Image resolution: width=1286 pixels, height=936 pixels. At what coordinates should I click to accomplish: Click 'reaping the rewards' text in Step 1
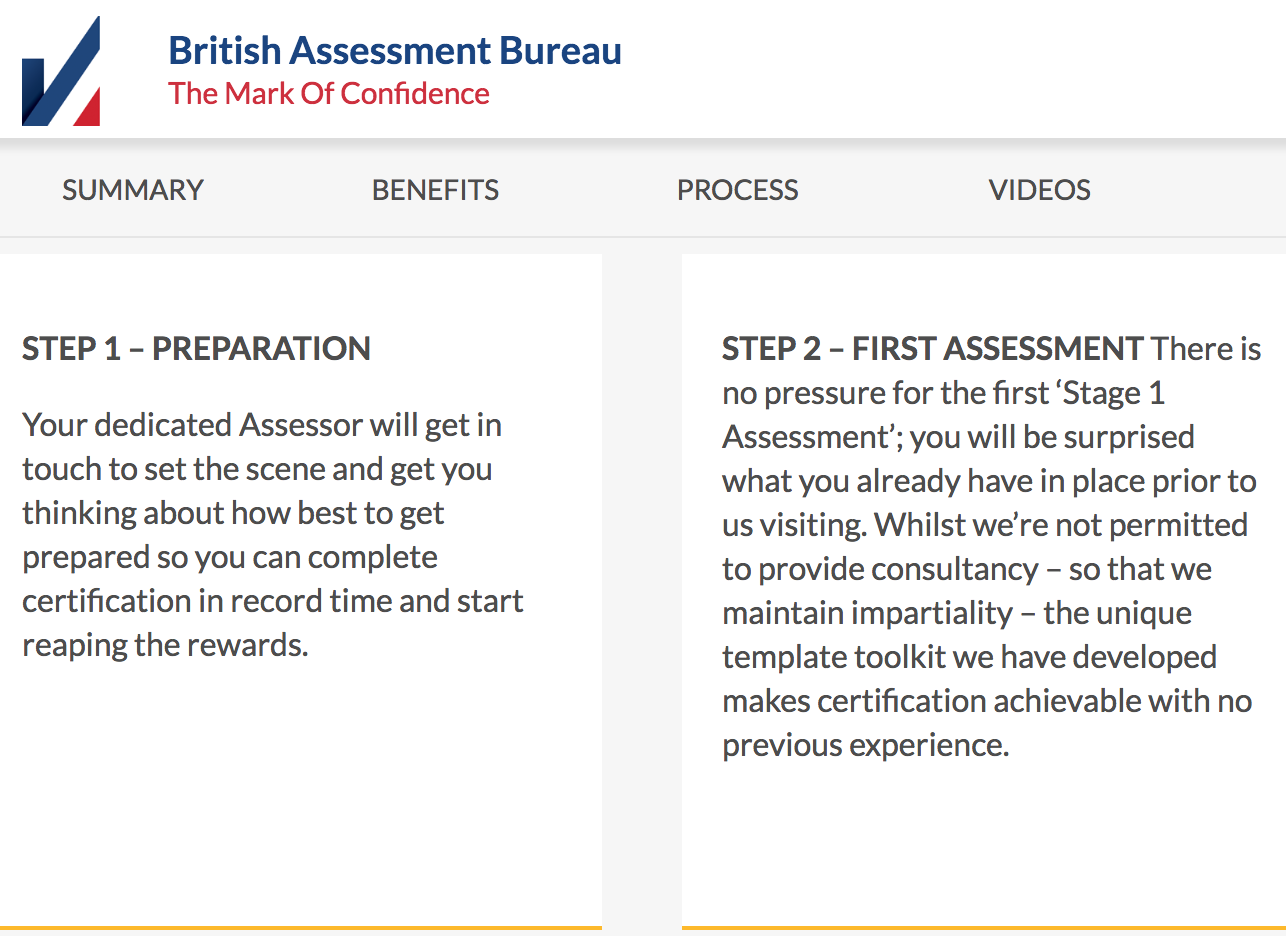point(162,646)
